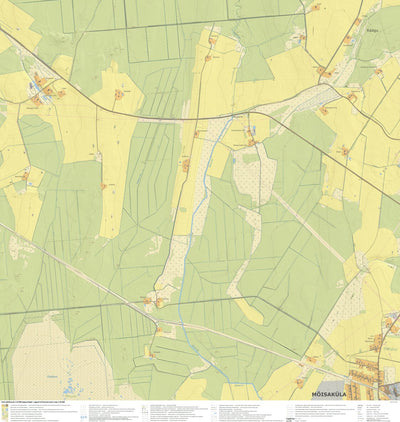Select the farmstead pair at the forest crossroads
Viewport: 400px width, 422px height.
click(x=153, y=302)
